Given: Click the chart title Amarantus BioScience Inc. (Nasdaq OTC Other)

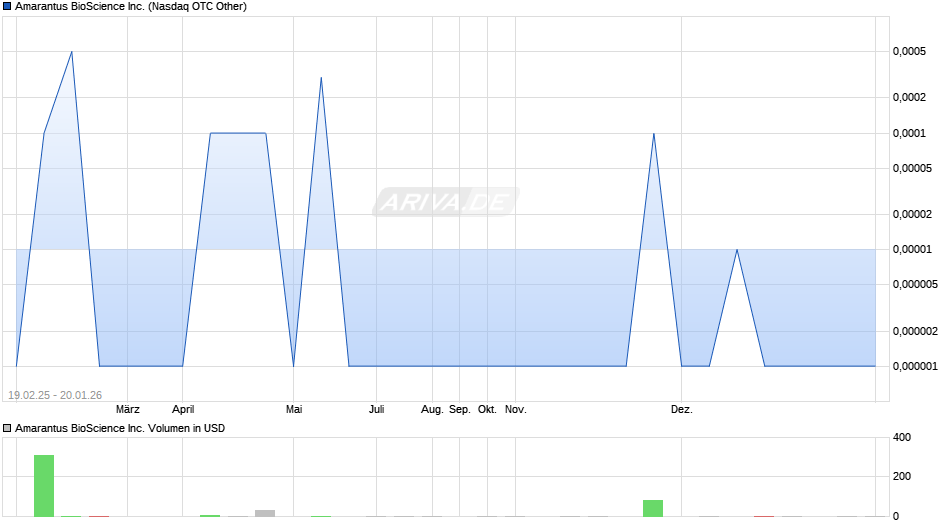Looking at the screenshot, I should tap(131, 7).
